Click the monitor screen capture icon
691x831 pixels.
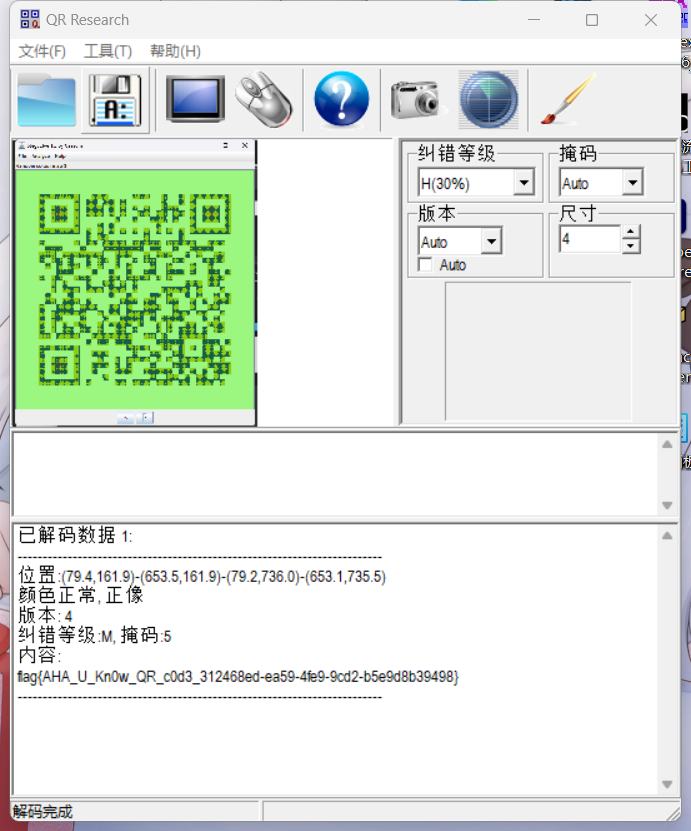click(195, 100)
